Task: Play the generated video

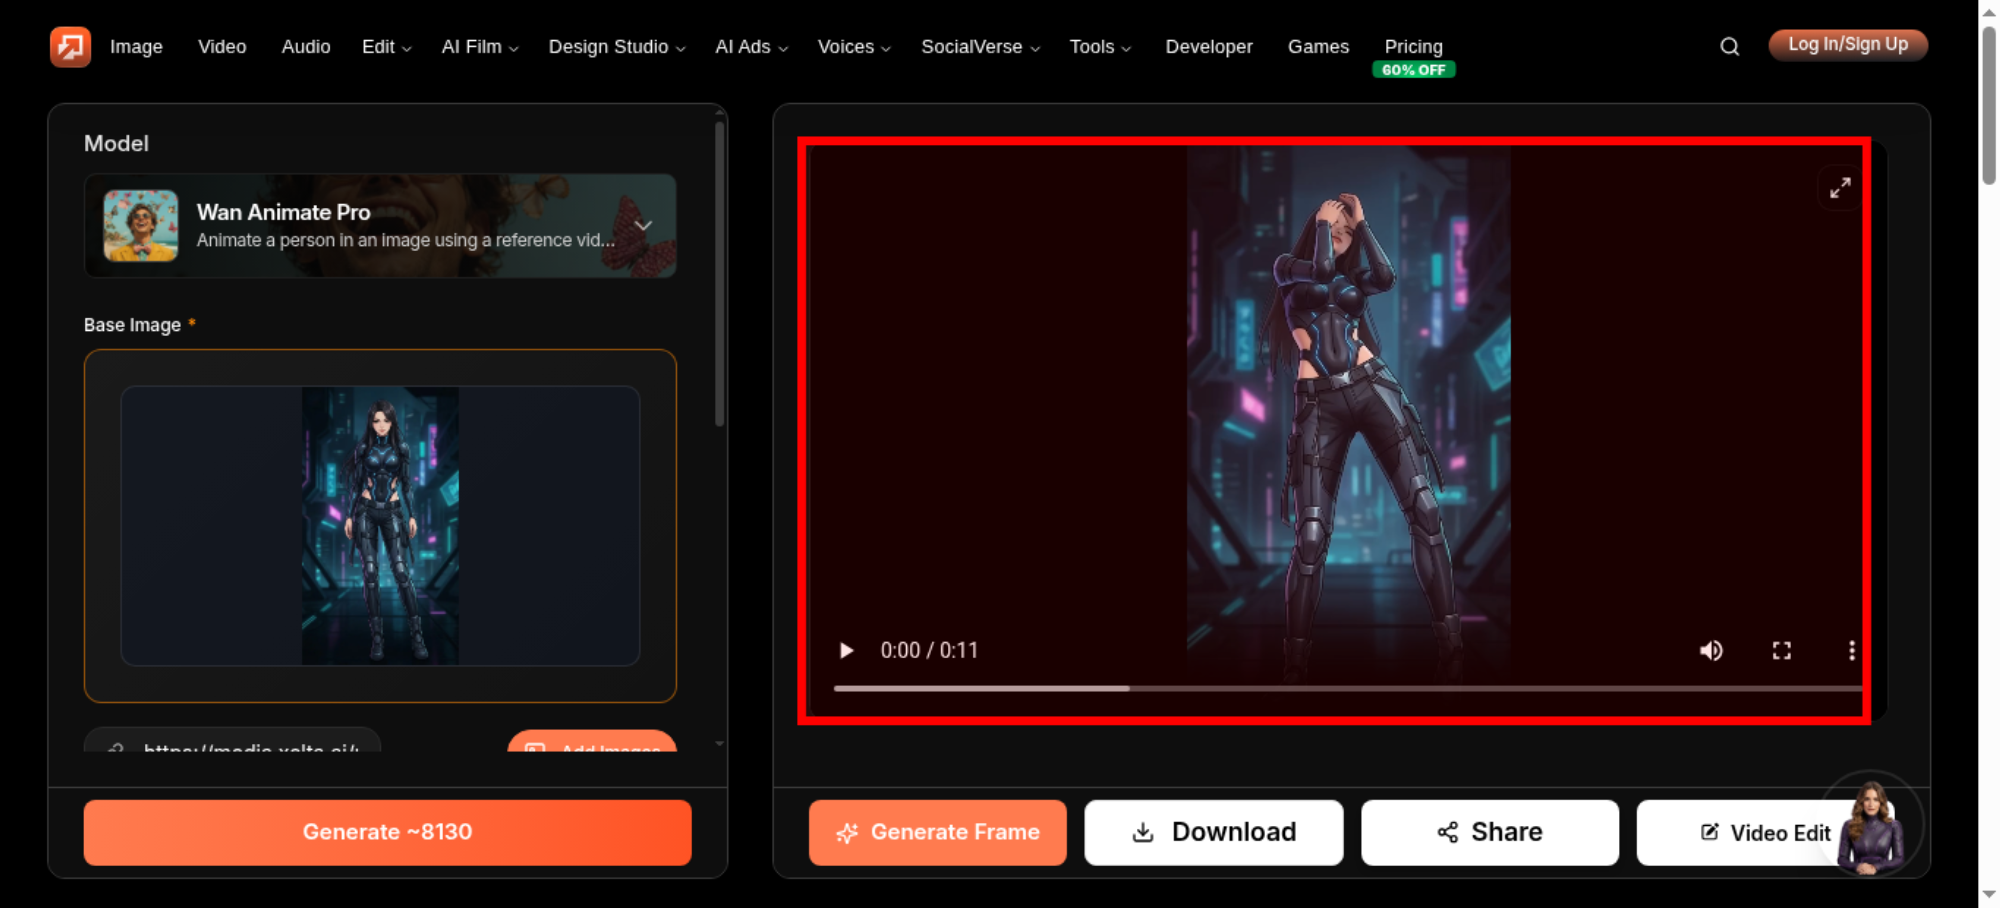Action: 846,650
